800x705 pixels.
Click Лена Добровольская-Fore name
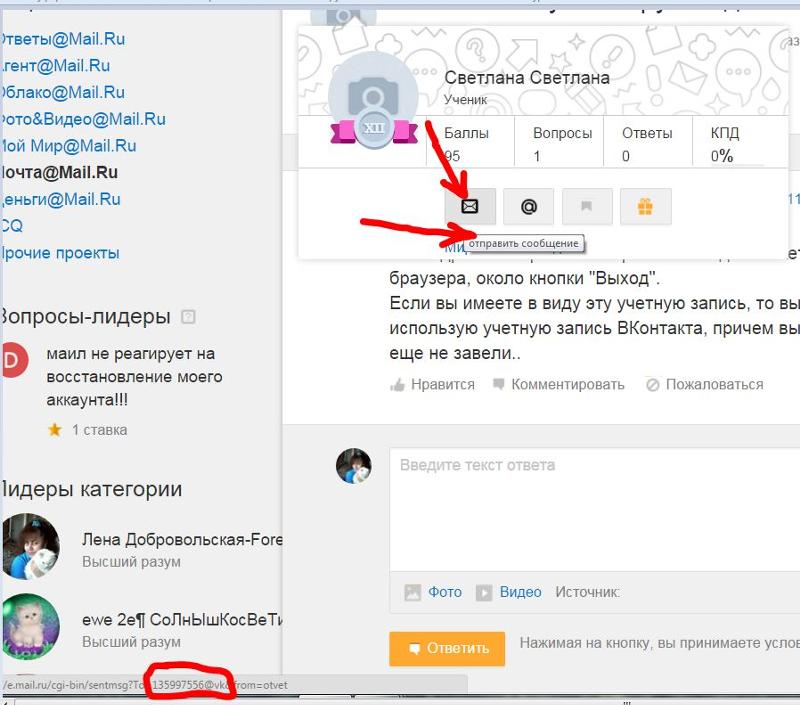pos(182,540)
